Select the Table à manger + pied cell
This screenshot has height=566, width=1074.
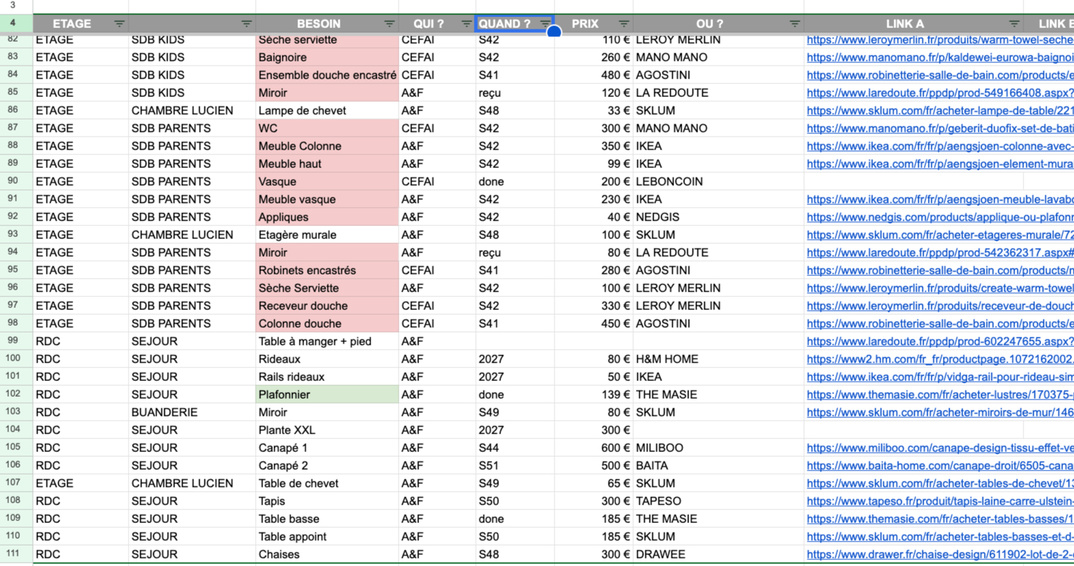click(x=327, y=341)
